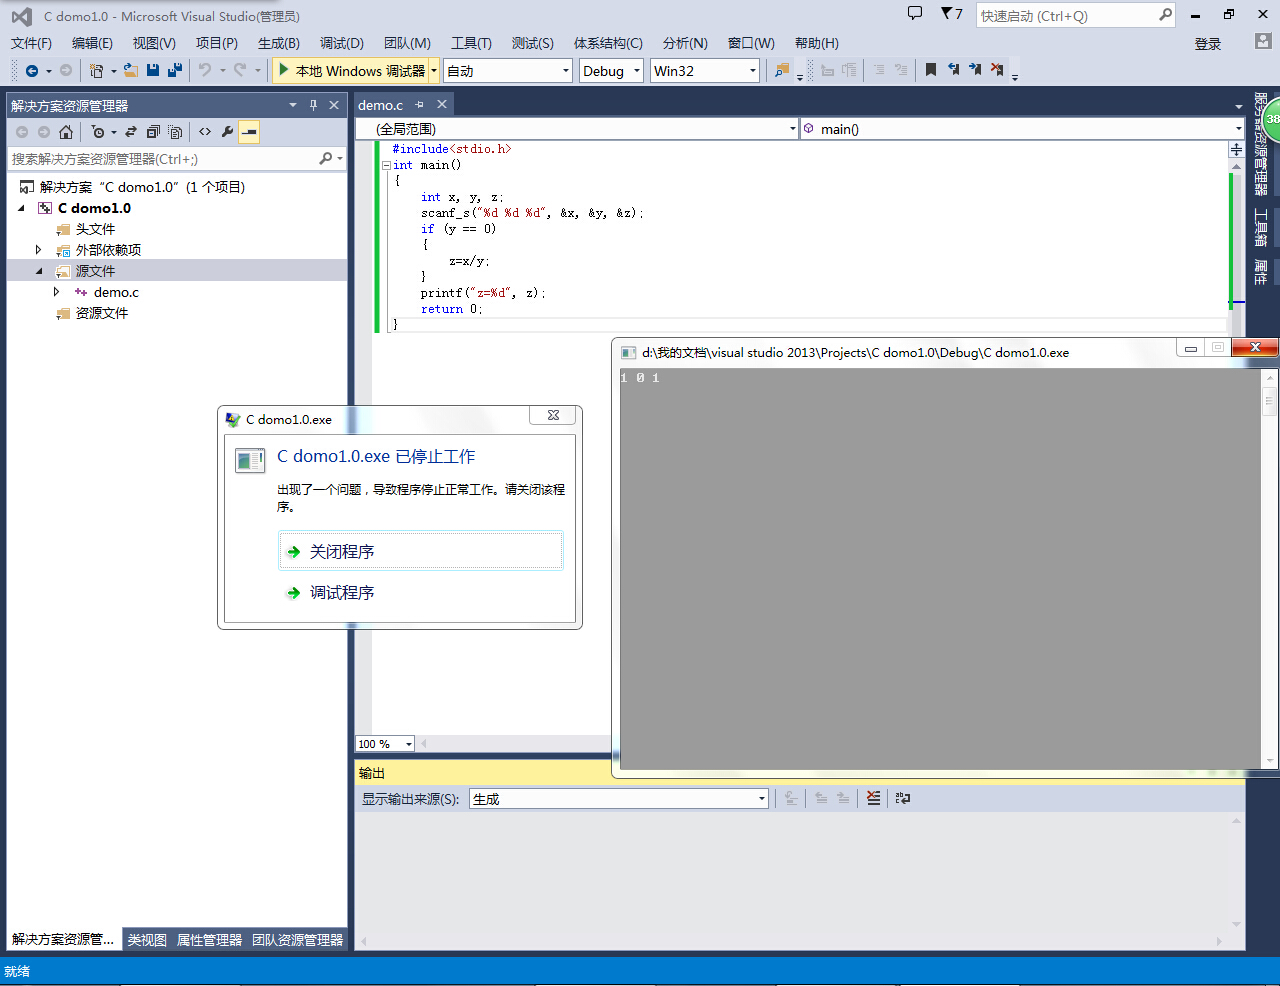Click the feedback speech bubble icon
The image size is (1280, 986).
(914, 13)
